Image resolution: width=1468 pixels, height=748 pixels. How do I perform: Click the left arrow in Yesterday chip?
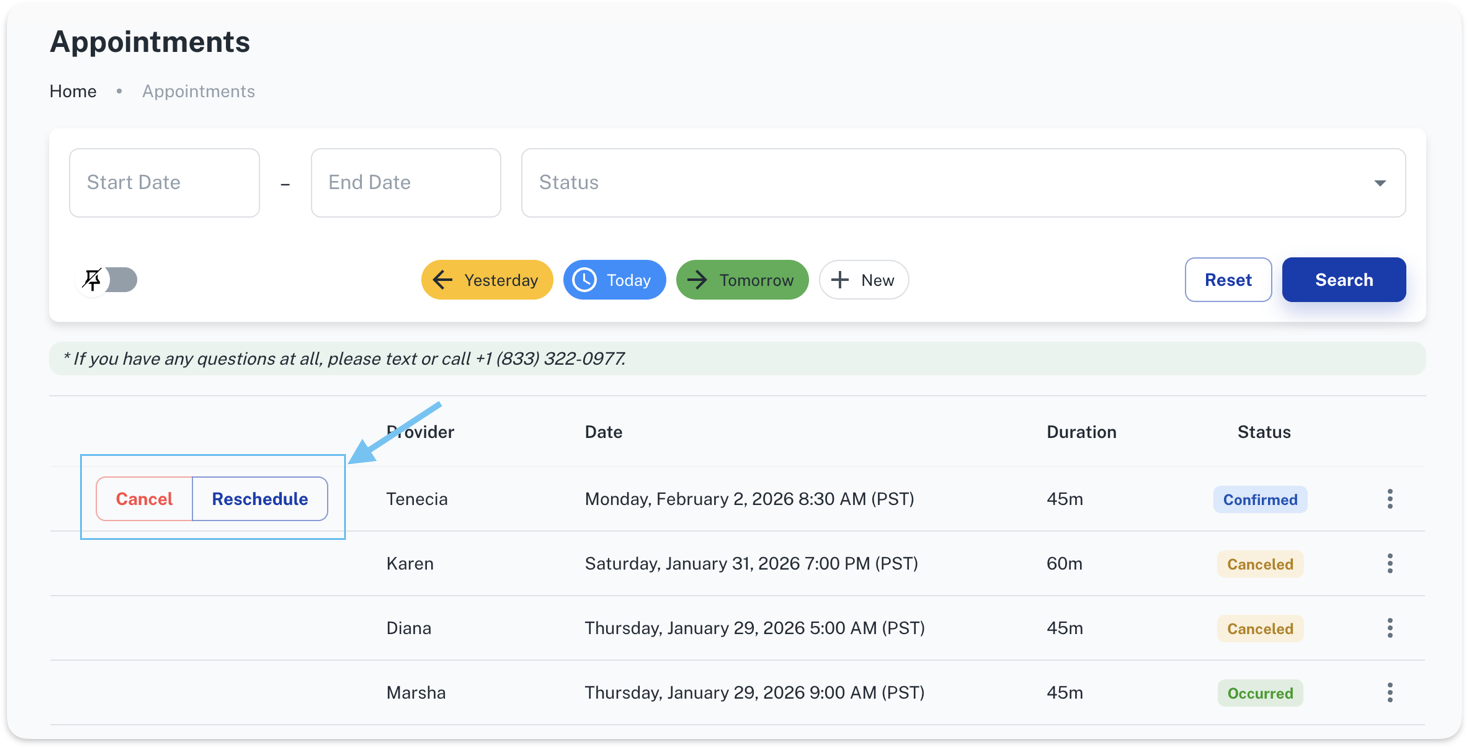443,280
